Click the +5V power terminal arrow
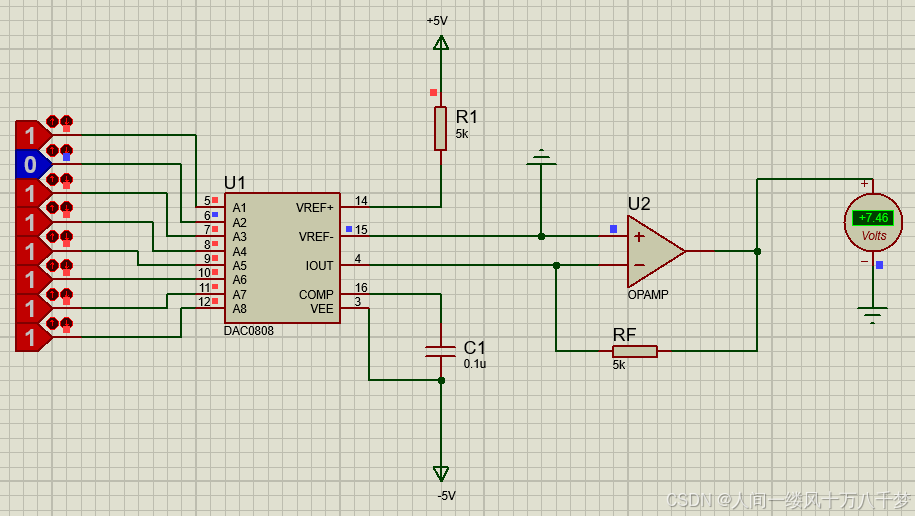This screenshot has width=915, height=516. [441, 43]
